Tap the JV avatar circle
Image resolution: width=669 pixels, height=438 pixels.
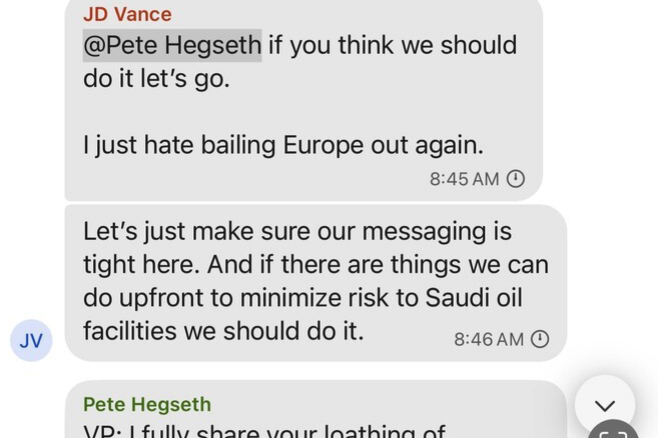[31, 340]
